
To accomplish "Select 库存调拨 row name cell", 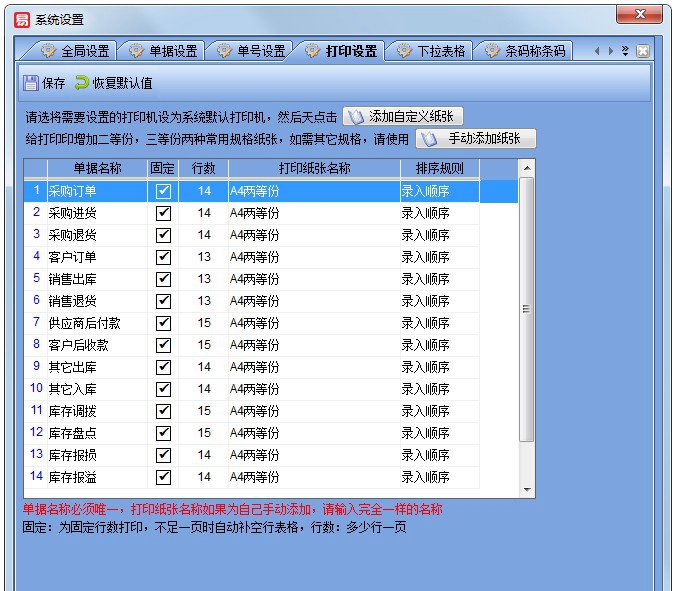I will coord(97,411).
